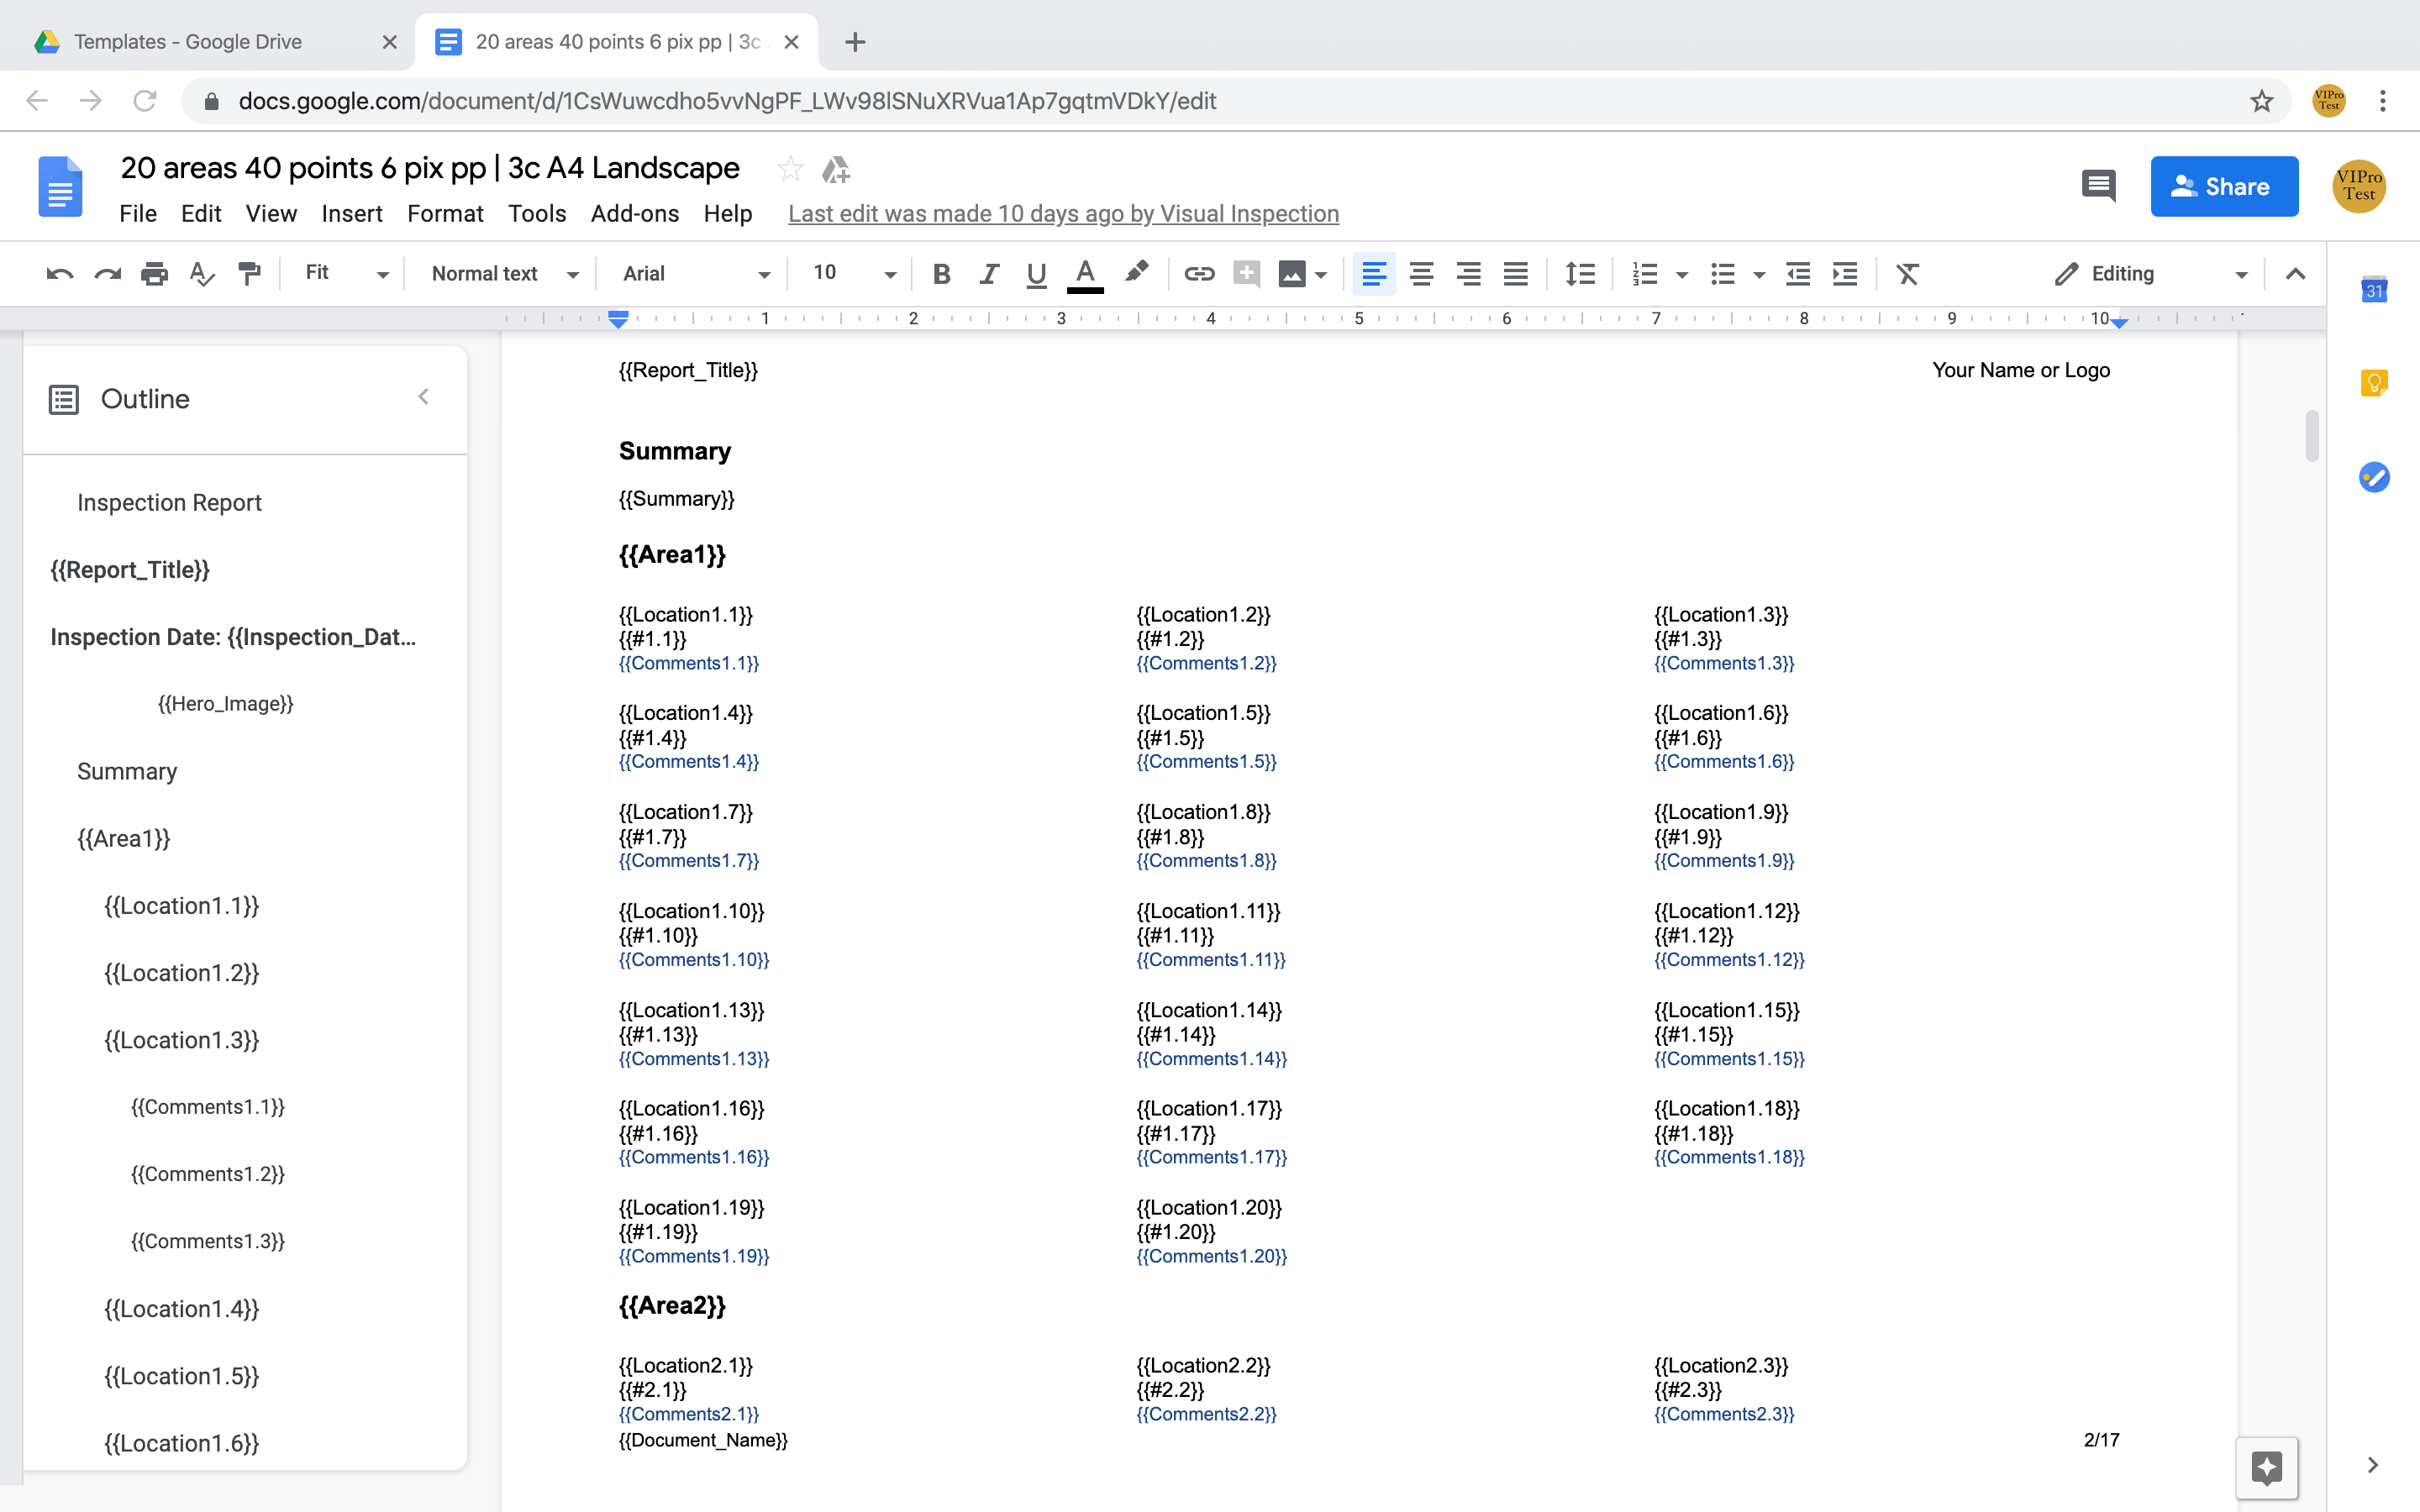Open line spacing options

(x=1580, y=274)
